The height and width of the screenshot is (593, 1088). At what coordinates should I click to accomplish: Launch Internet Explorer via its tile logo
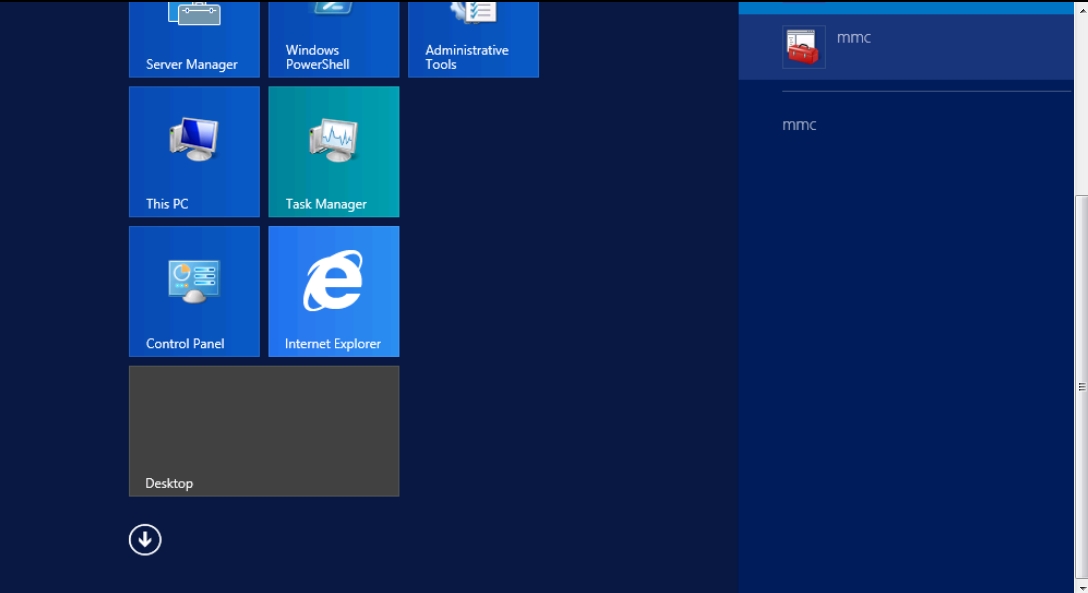coord(333,280)
